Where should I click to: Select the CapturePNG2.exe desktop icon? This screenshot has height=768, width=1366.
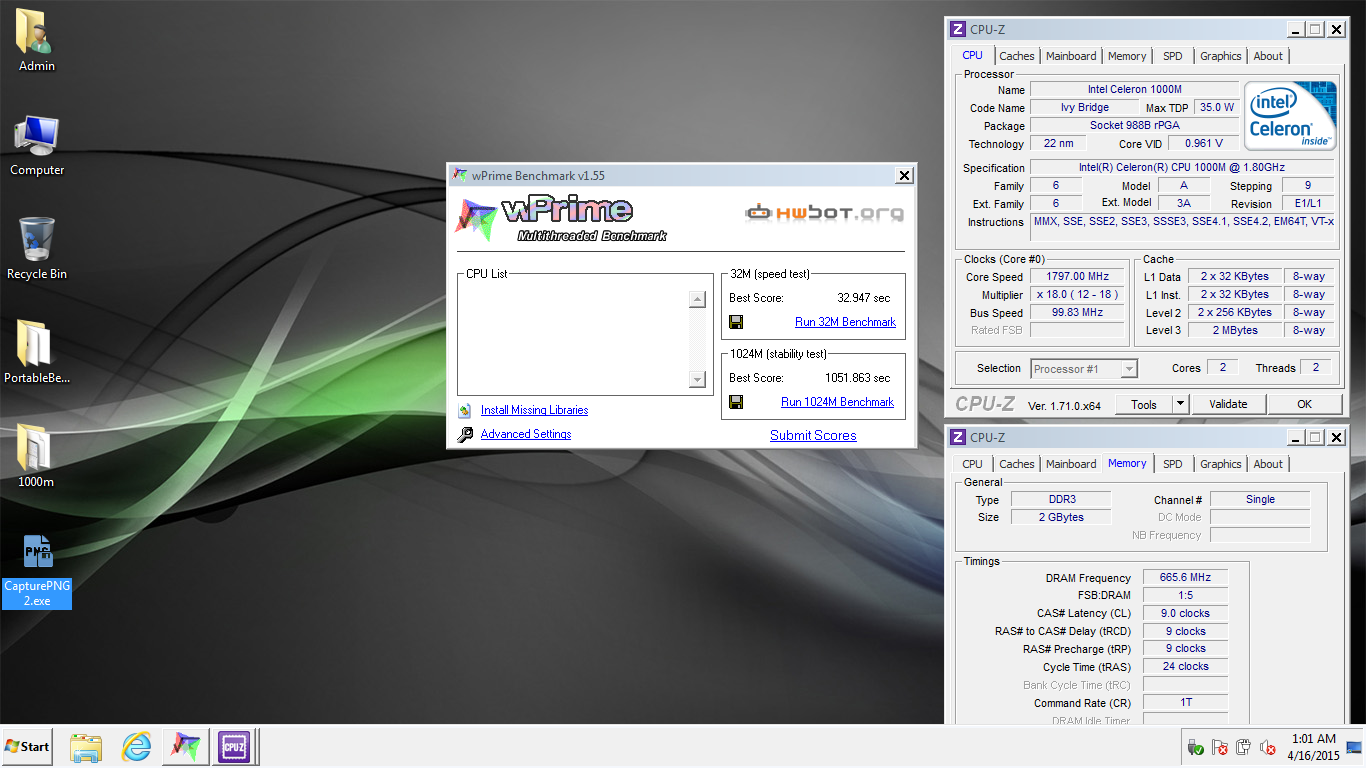point(37,571)
